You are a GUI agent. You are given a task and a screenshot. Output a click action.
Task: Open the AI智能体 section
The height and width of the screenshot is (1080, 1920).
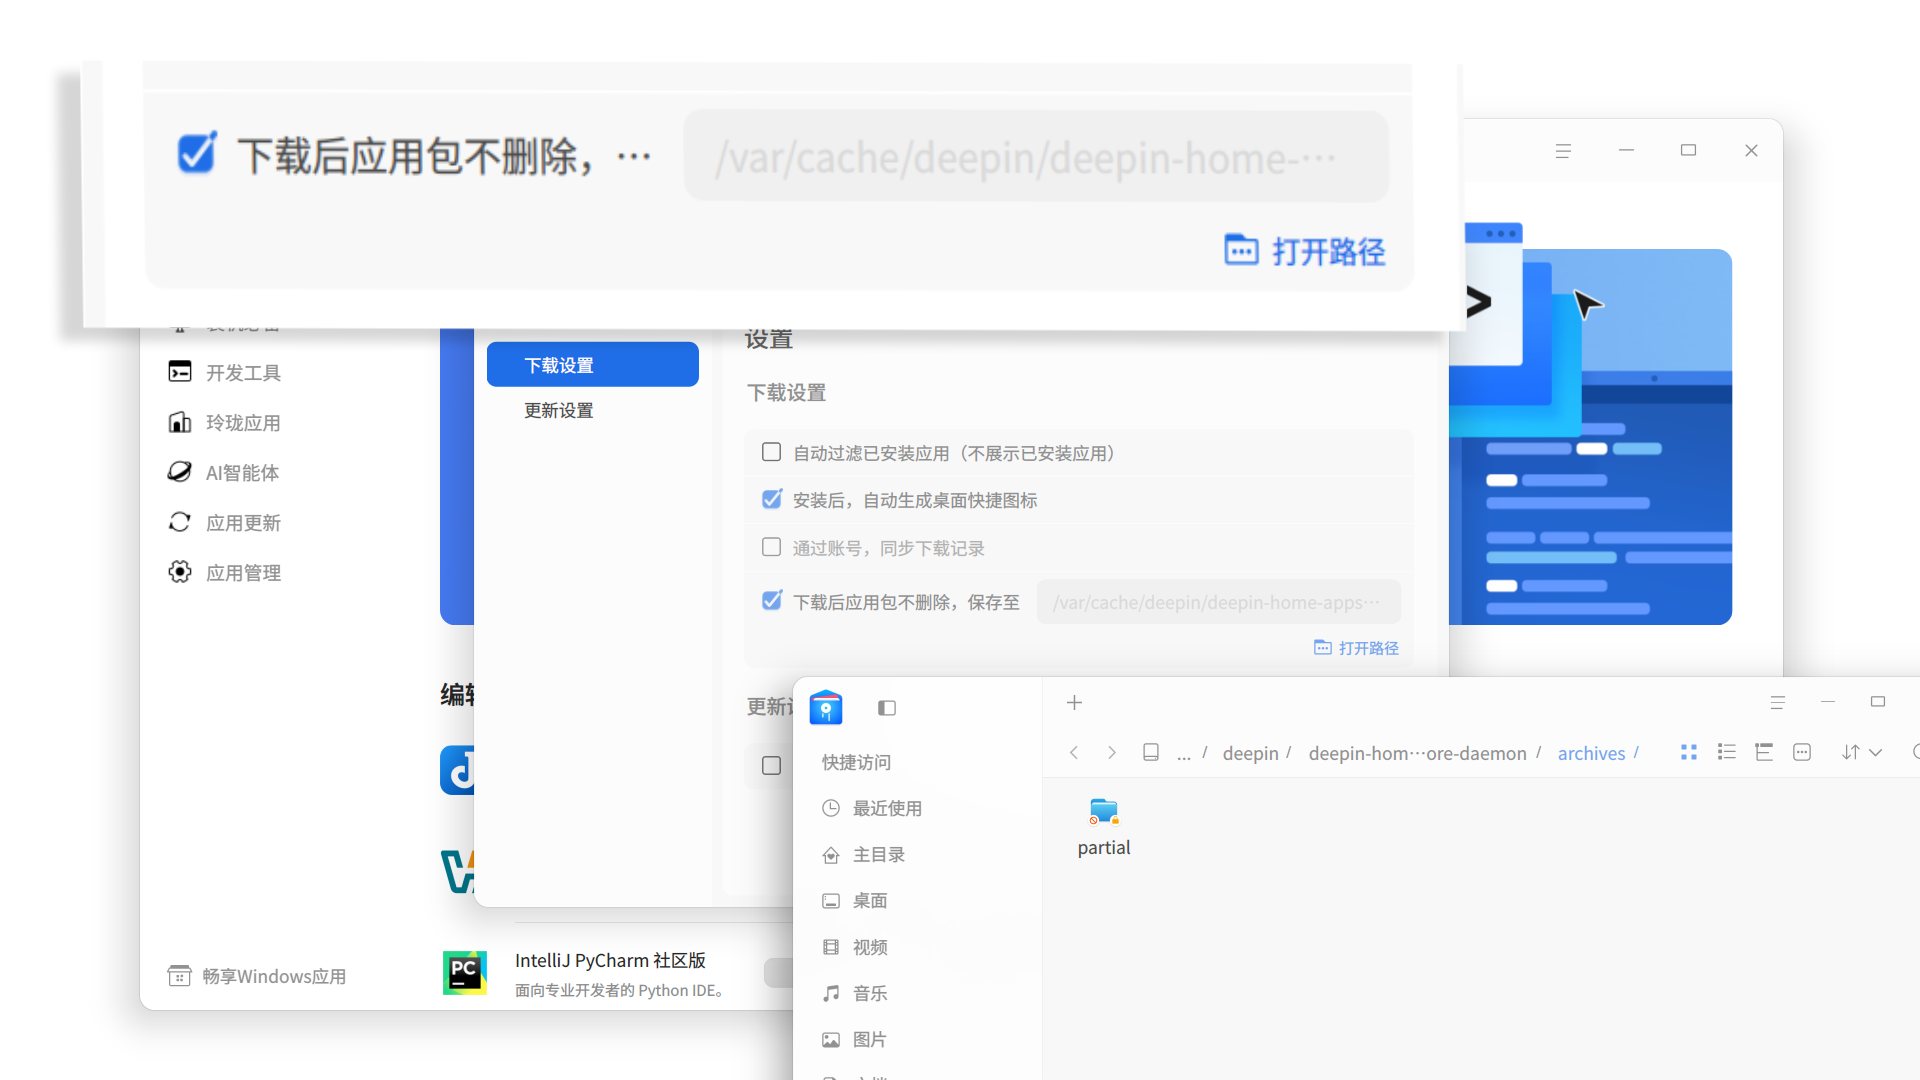coord(242,472)
